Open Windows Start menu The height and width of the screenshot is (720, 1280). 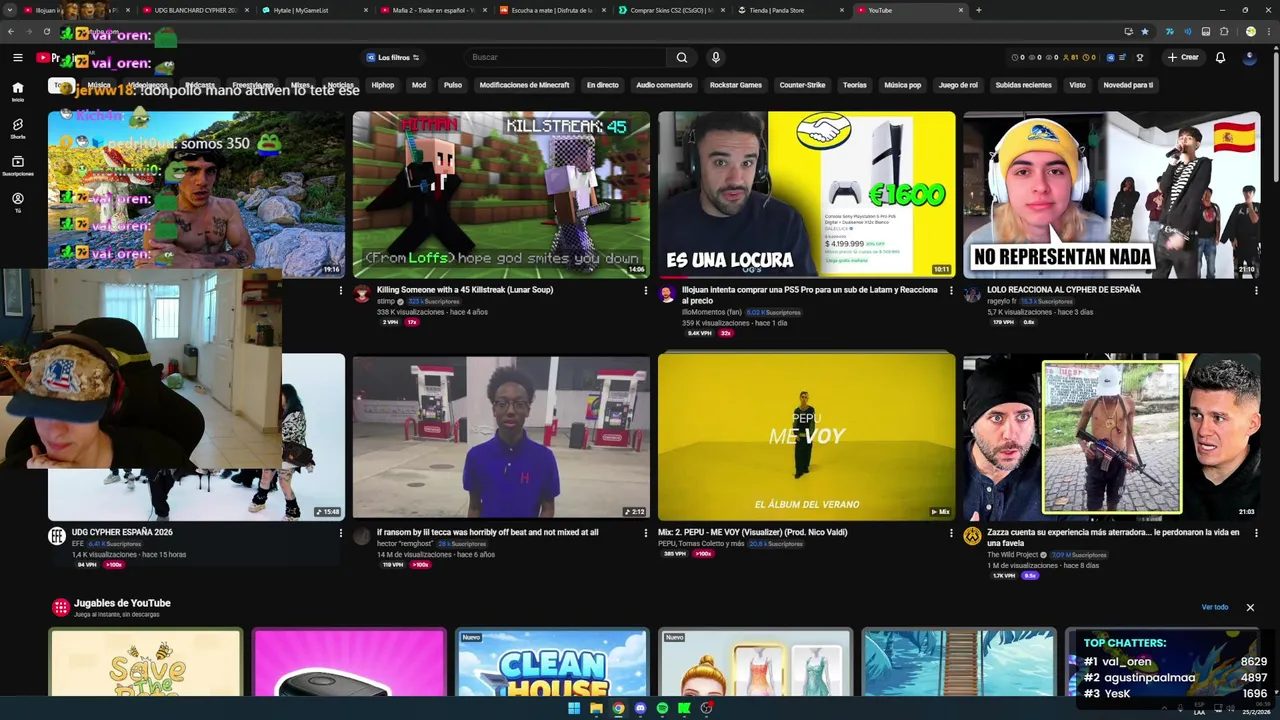pyautogui.click(x=574, y=708)
